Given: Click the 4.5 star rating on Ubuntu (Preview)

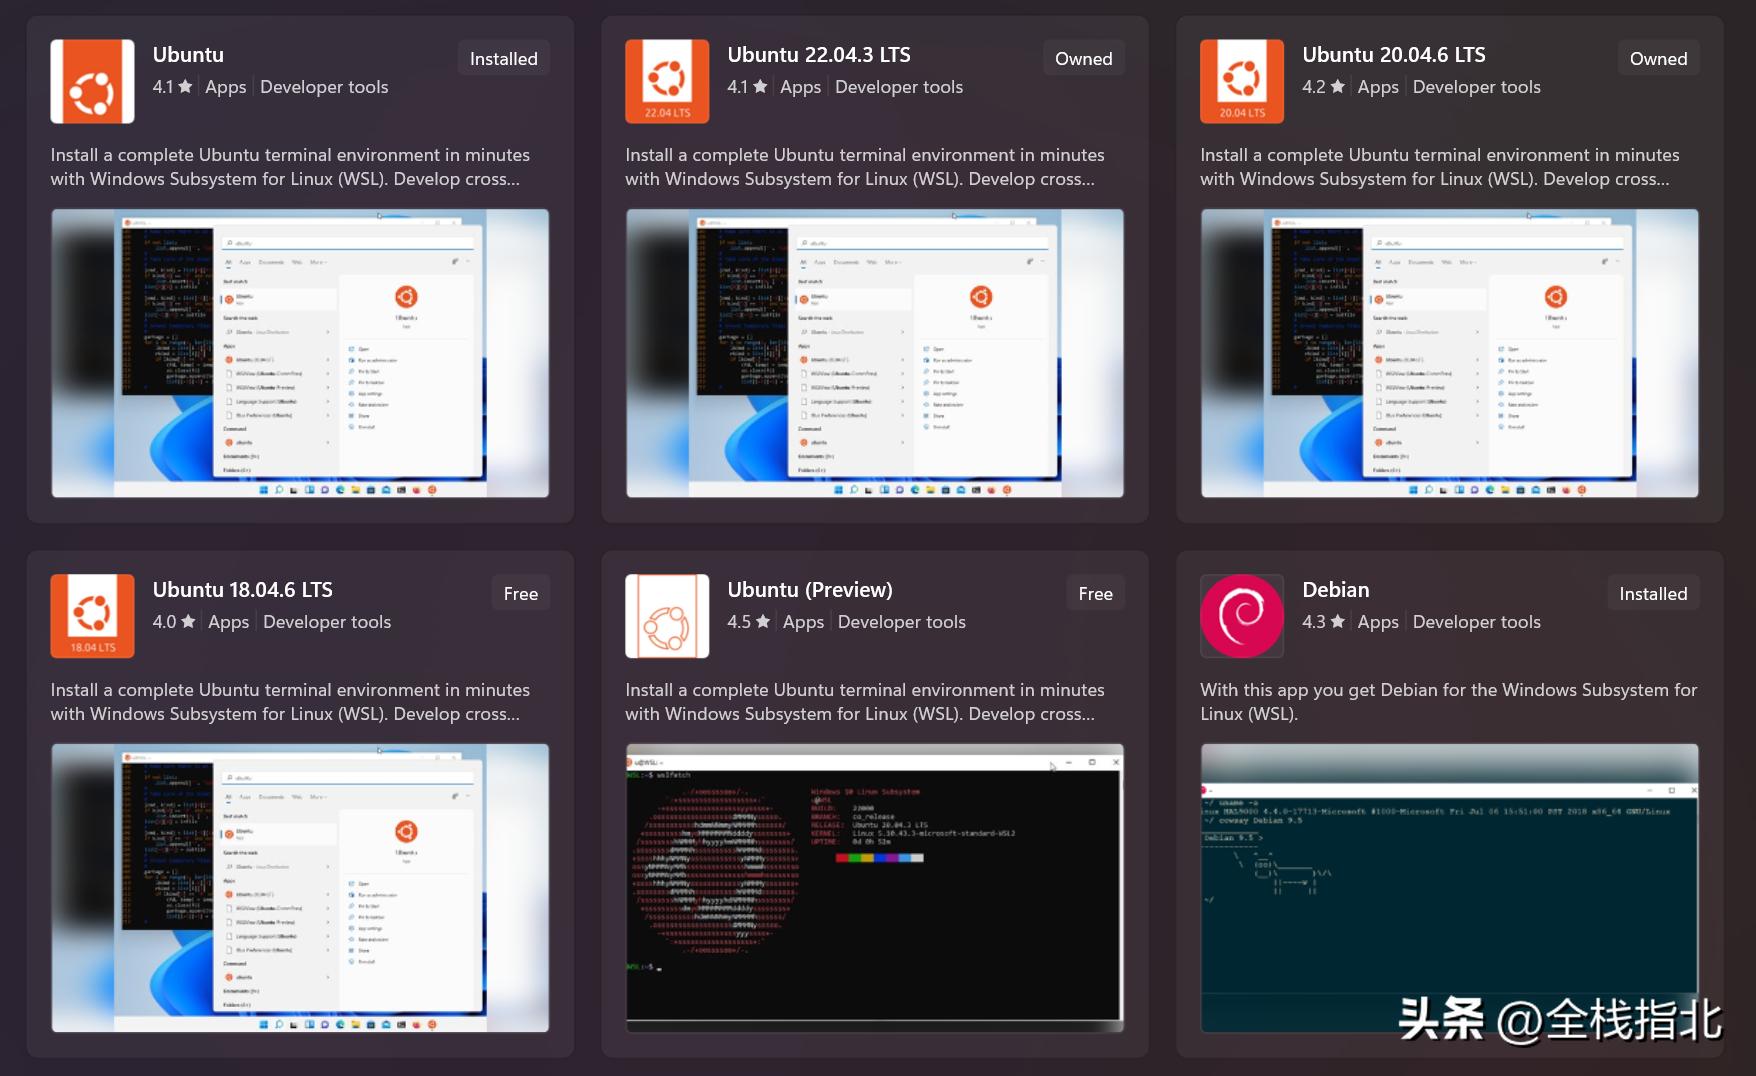Looking at the screenshot, I should (x=749, y=622).
